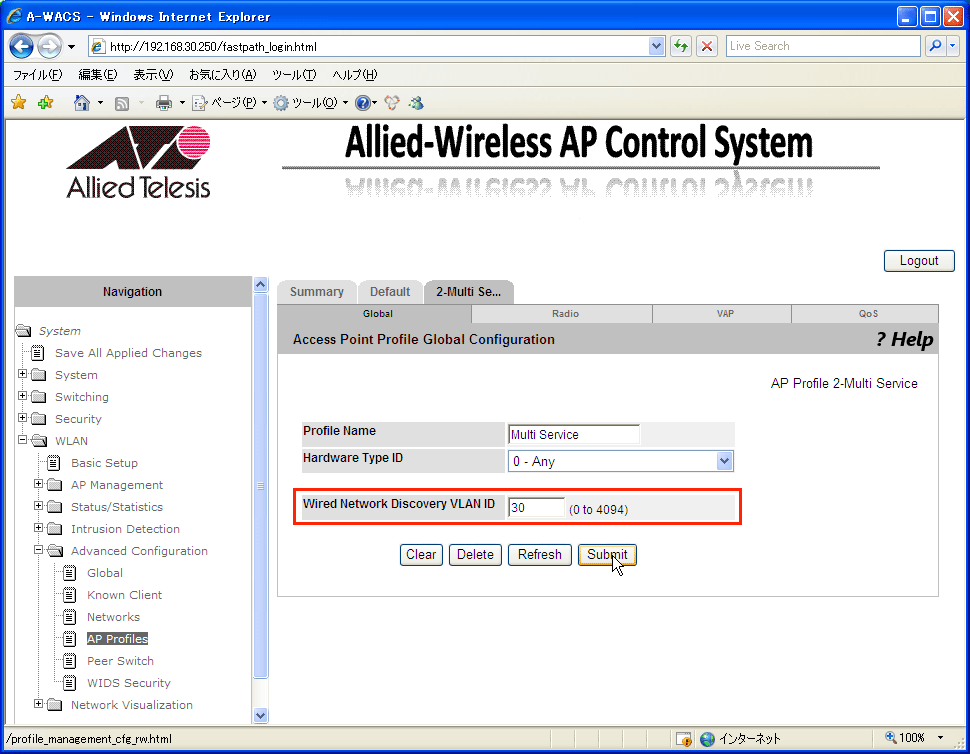Click the WIDS Security page icon

70,683
